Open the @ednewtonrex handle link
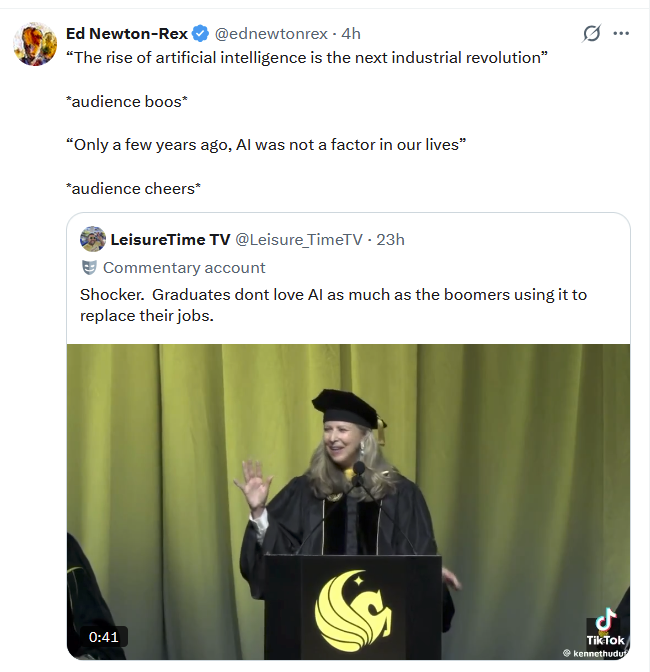The width and height of the screenshot is (650, 672). pyautogui.click(x=271, y=33)
